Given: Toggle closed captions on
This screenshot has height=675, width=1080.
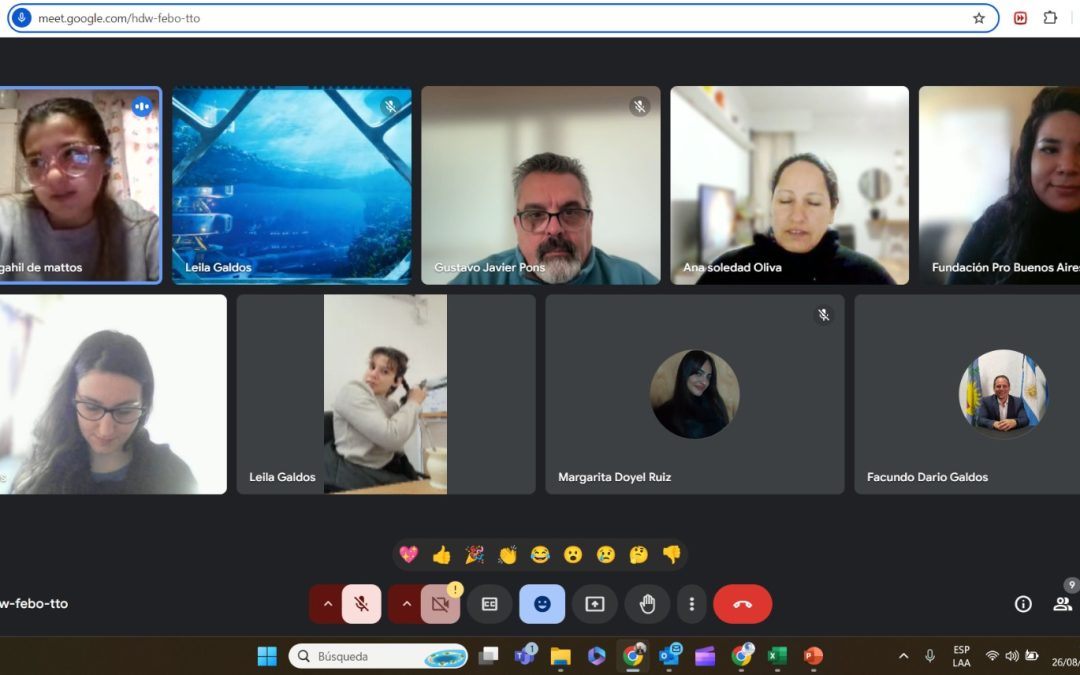Looking at the screenshot, I should (490, 604).
